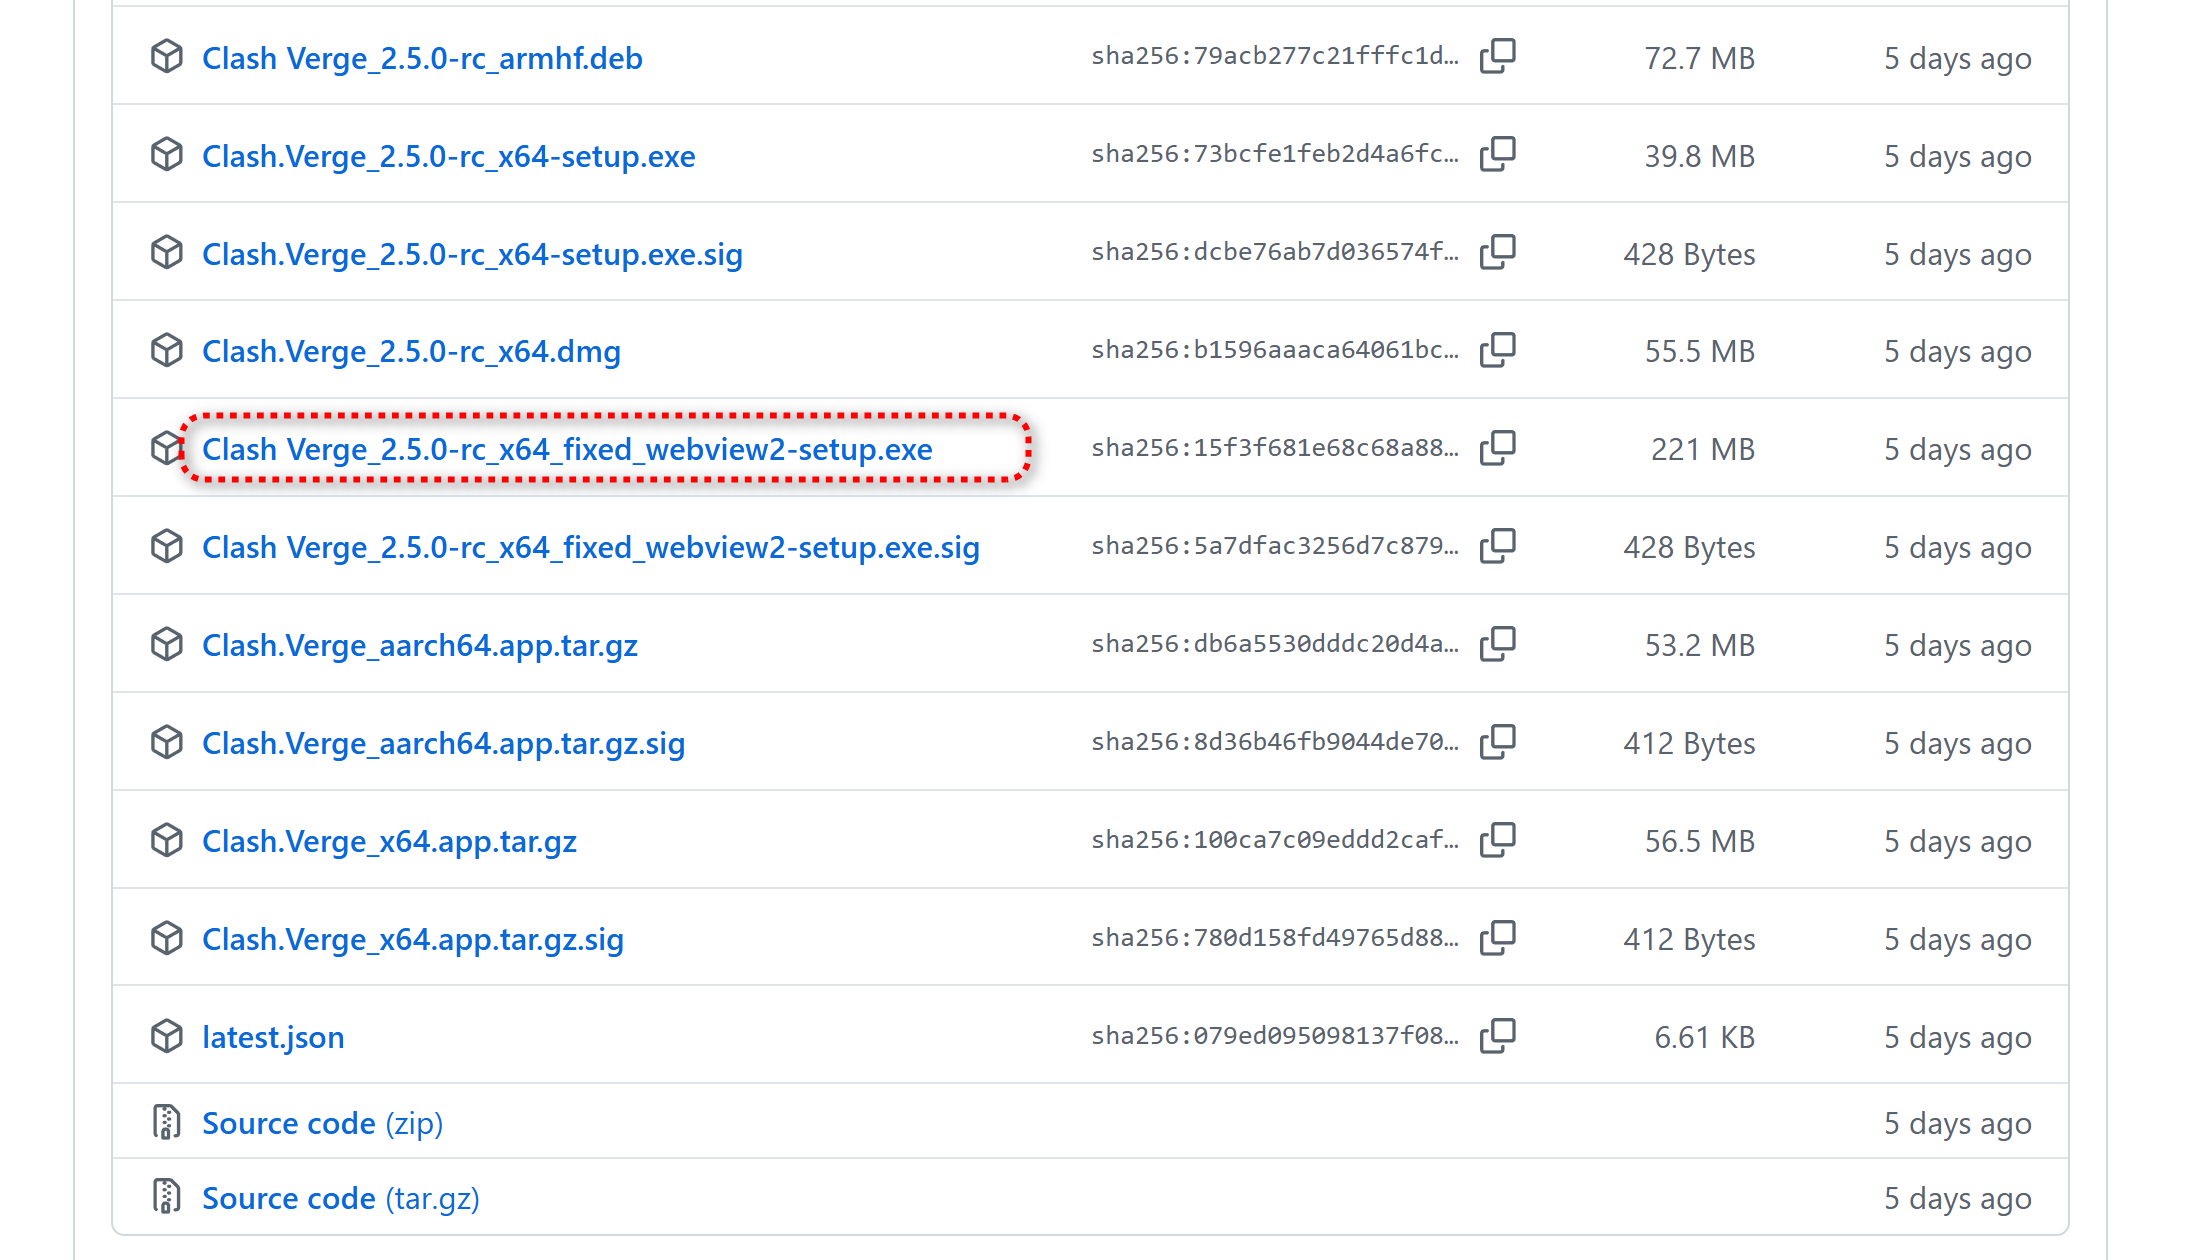Download Clash.Verge_2.5.0-rc_x64-setup.exe
The image size is (2204, 1260).
449,156
